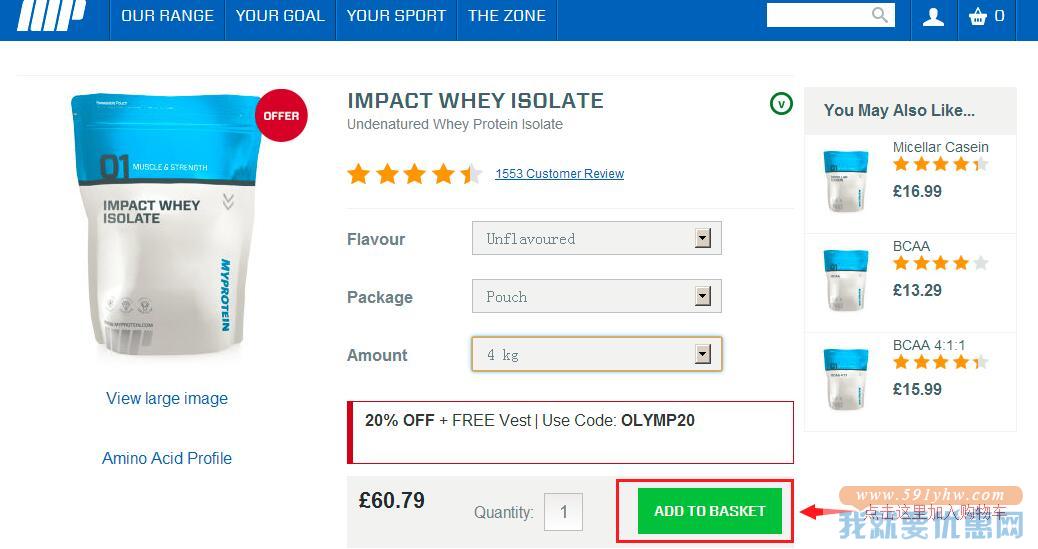1038x549 pixels.
Task: Click the search magnifier icon
Action: tap(879, 15)
